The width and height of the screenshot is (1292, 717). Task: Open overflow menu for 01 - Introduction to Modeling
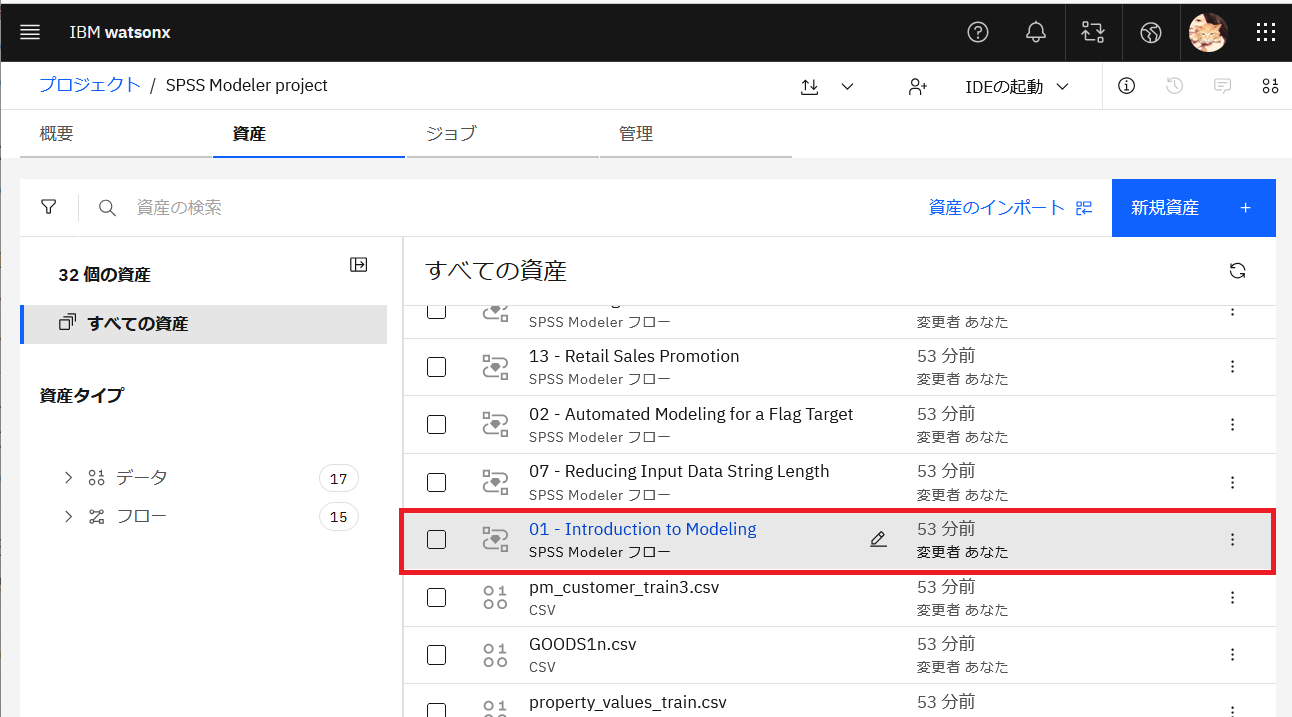1232,540
